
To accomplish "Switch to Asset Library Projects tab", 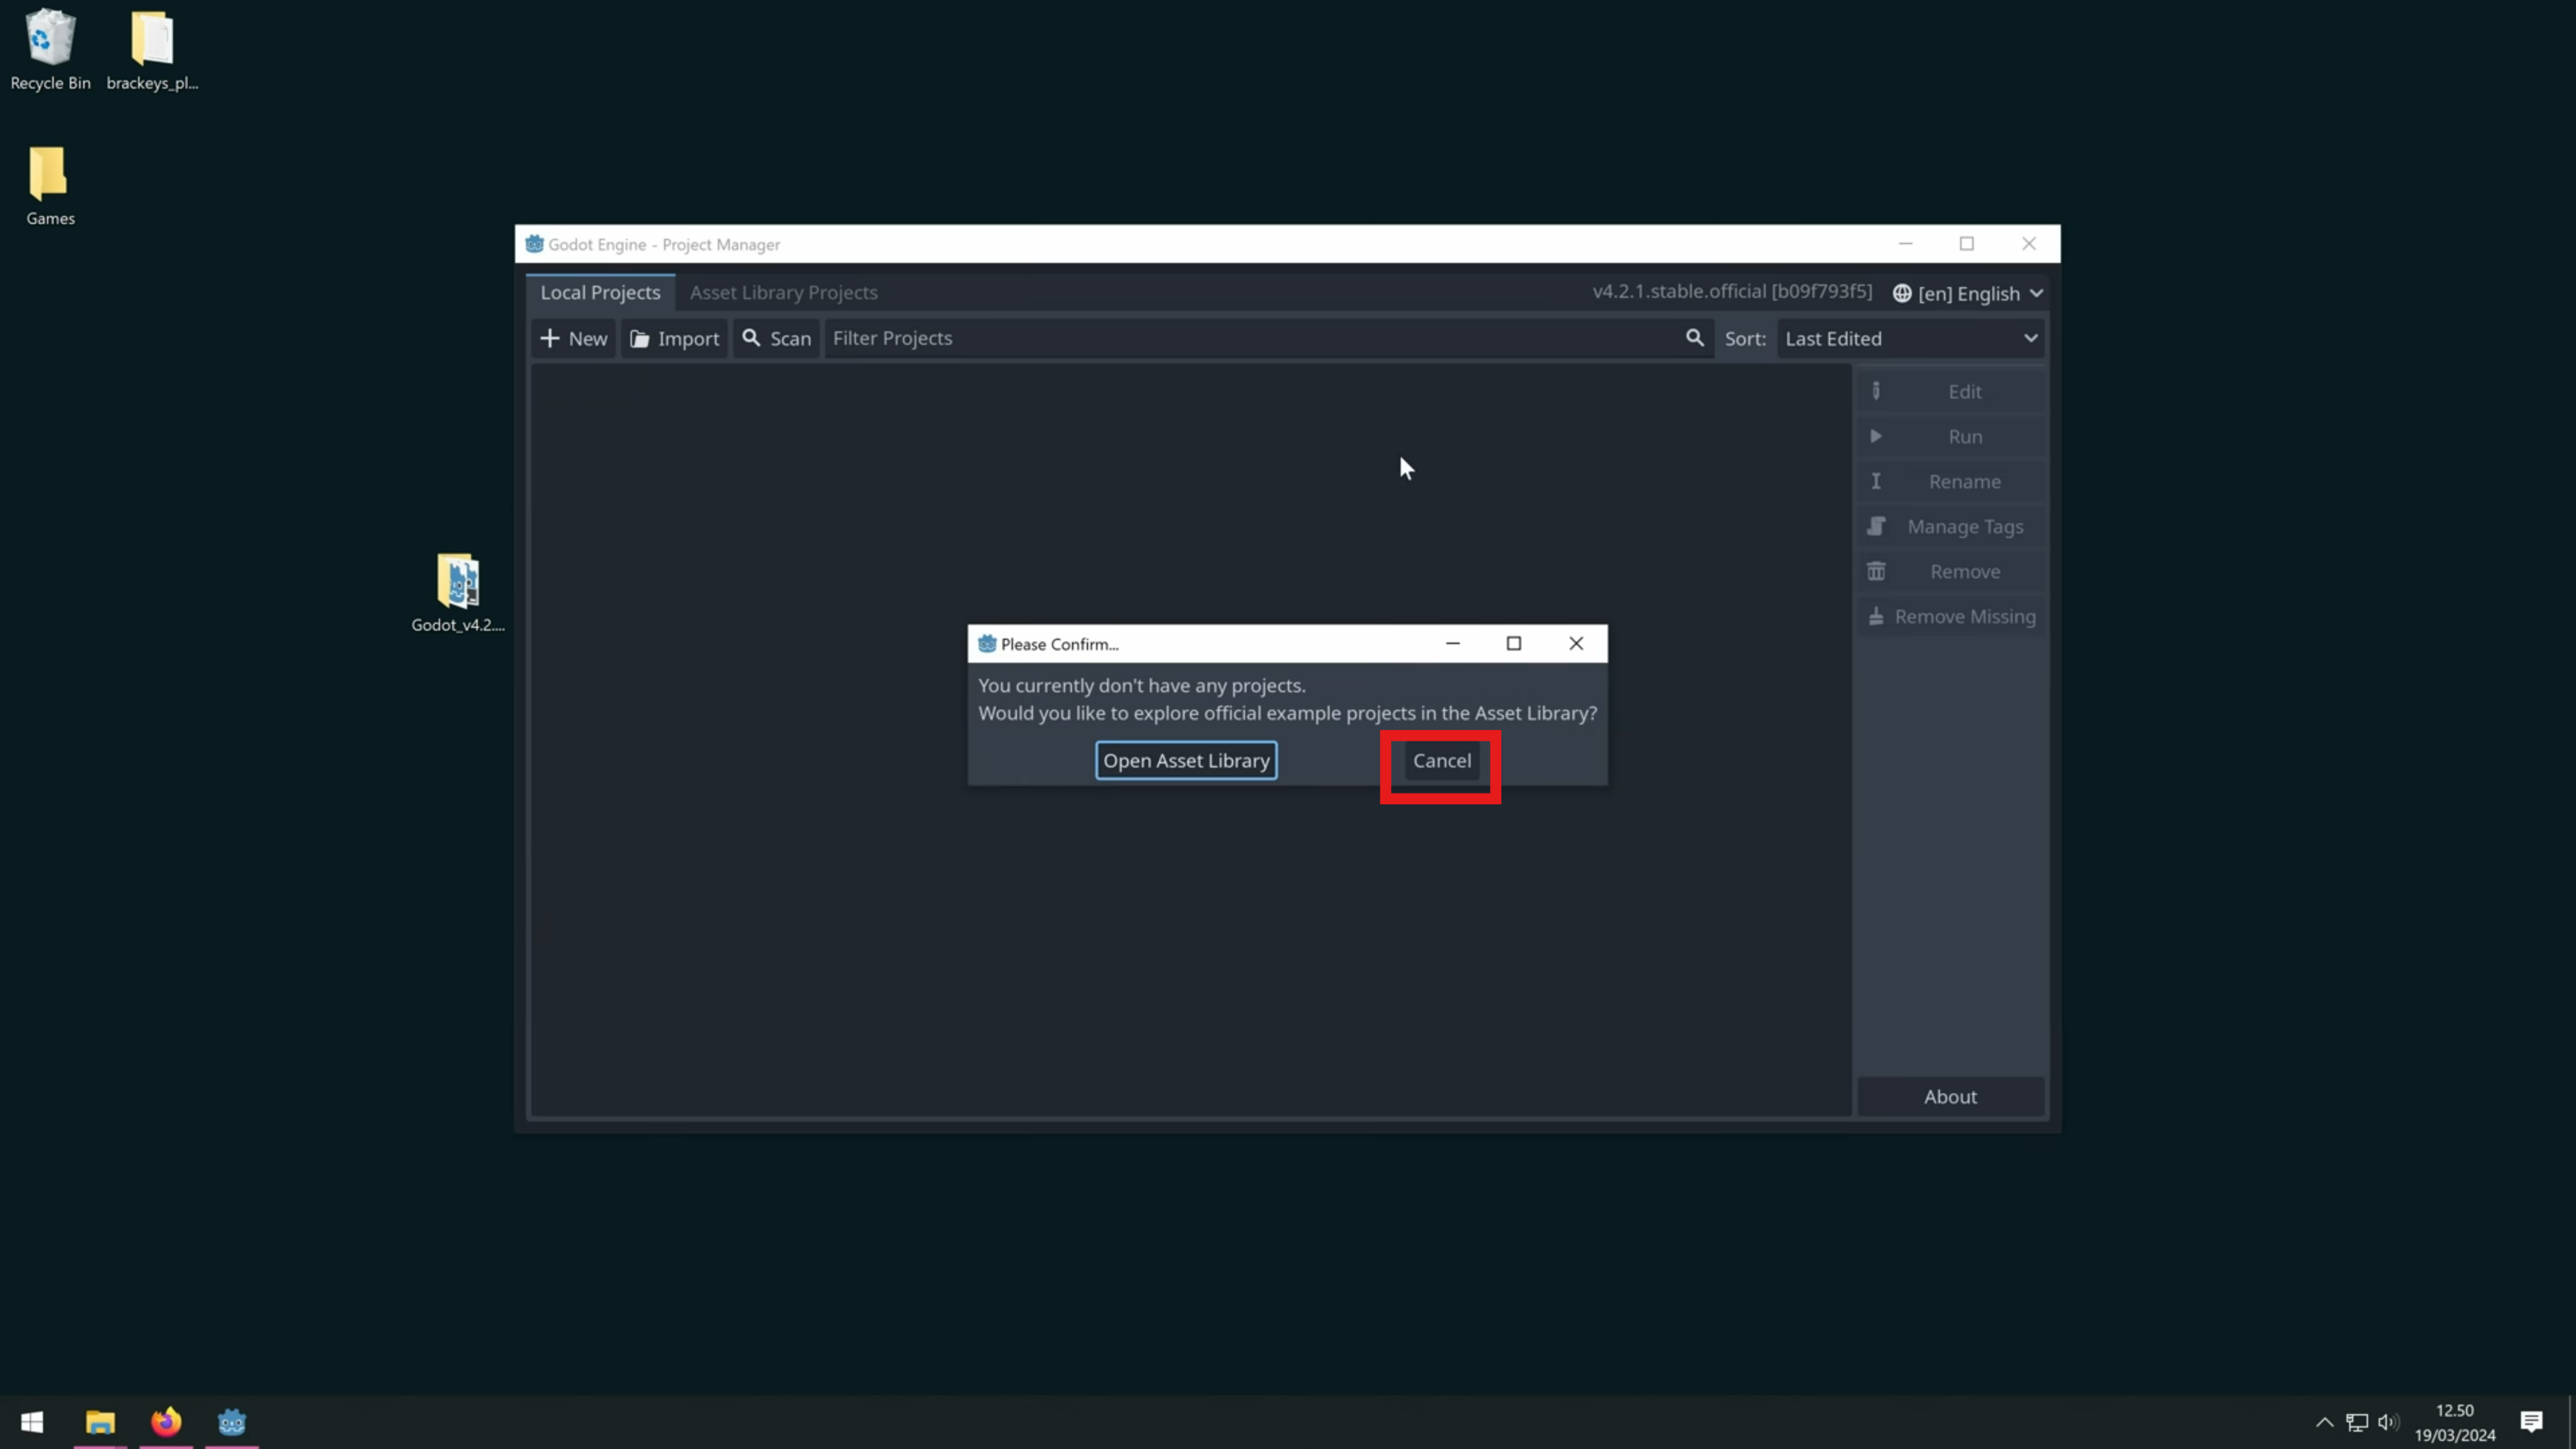I will pyautogui.click(x=783, y=292).
